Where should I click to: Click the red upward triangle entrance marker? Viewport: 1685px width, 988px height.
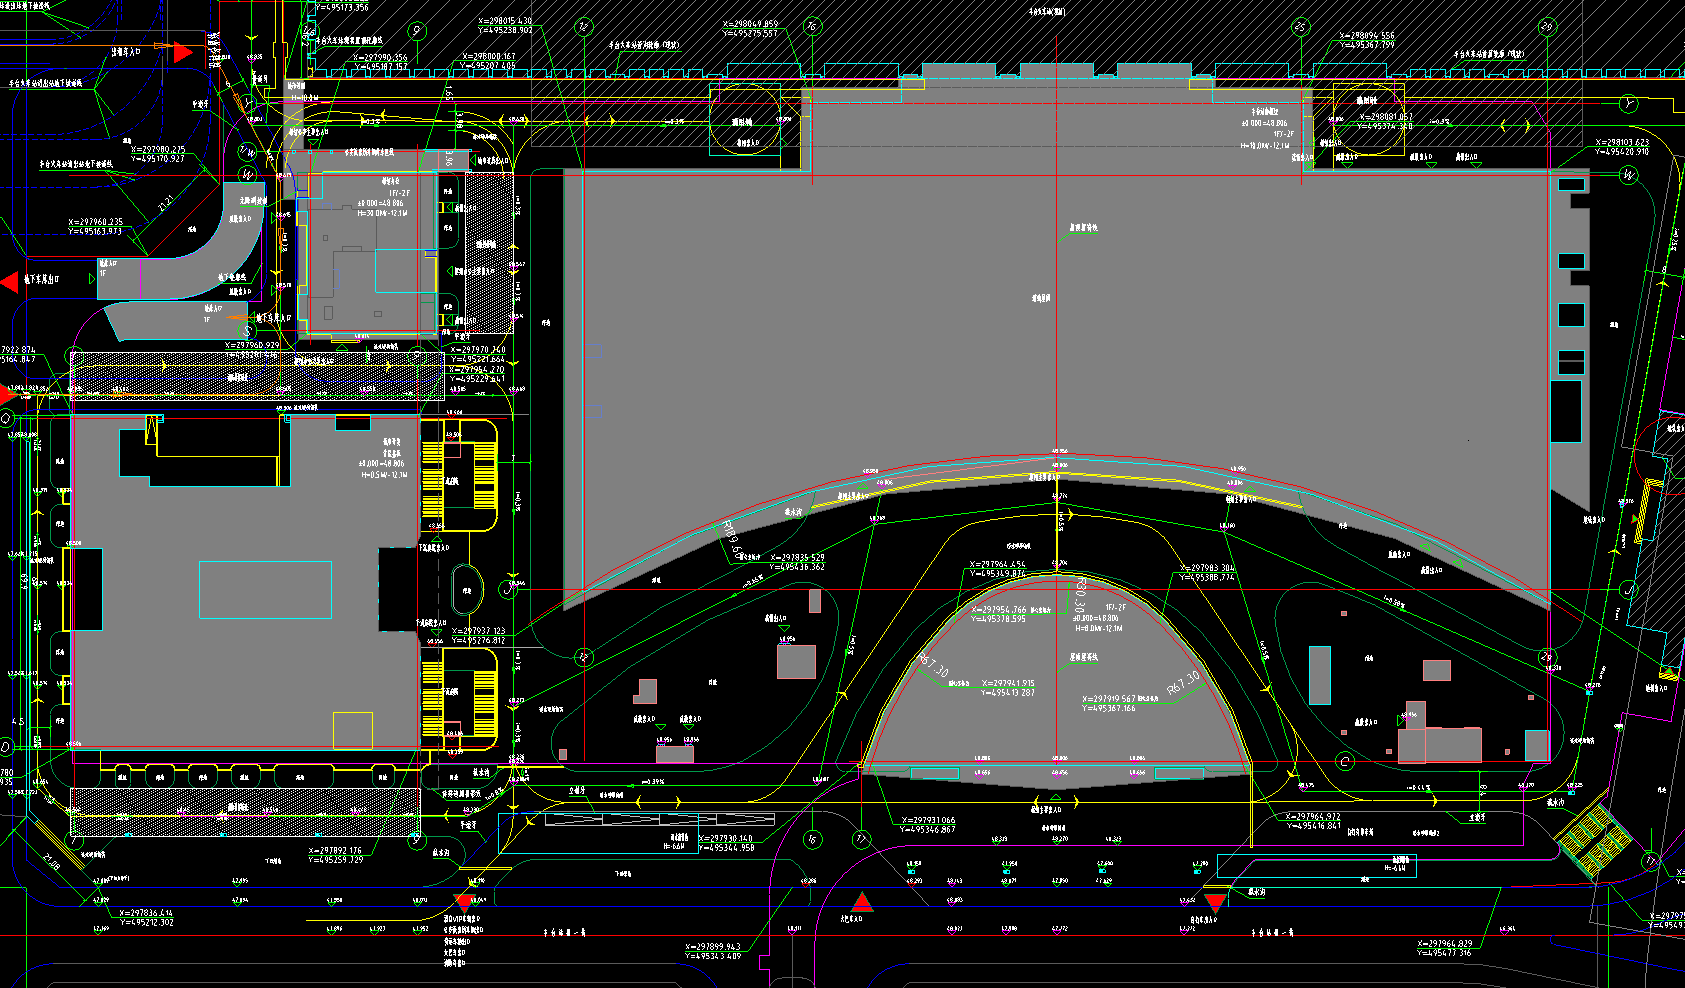(862, 903)
